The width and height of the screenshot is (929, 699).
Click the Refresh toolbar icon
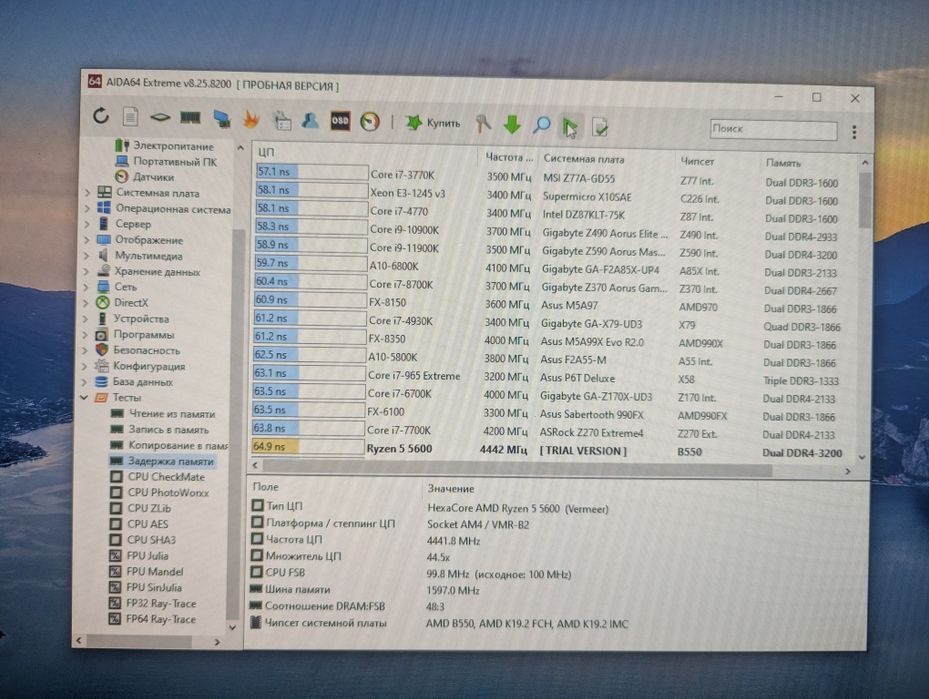(x=101, y=116)
